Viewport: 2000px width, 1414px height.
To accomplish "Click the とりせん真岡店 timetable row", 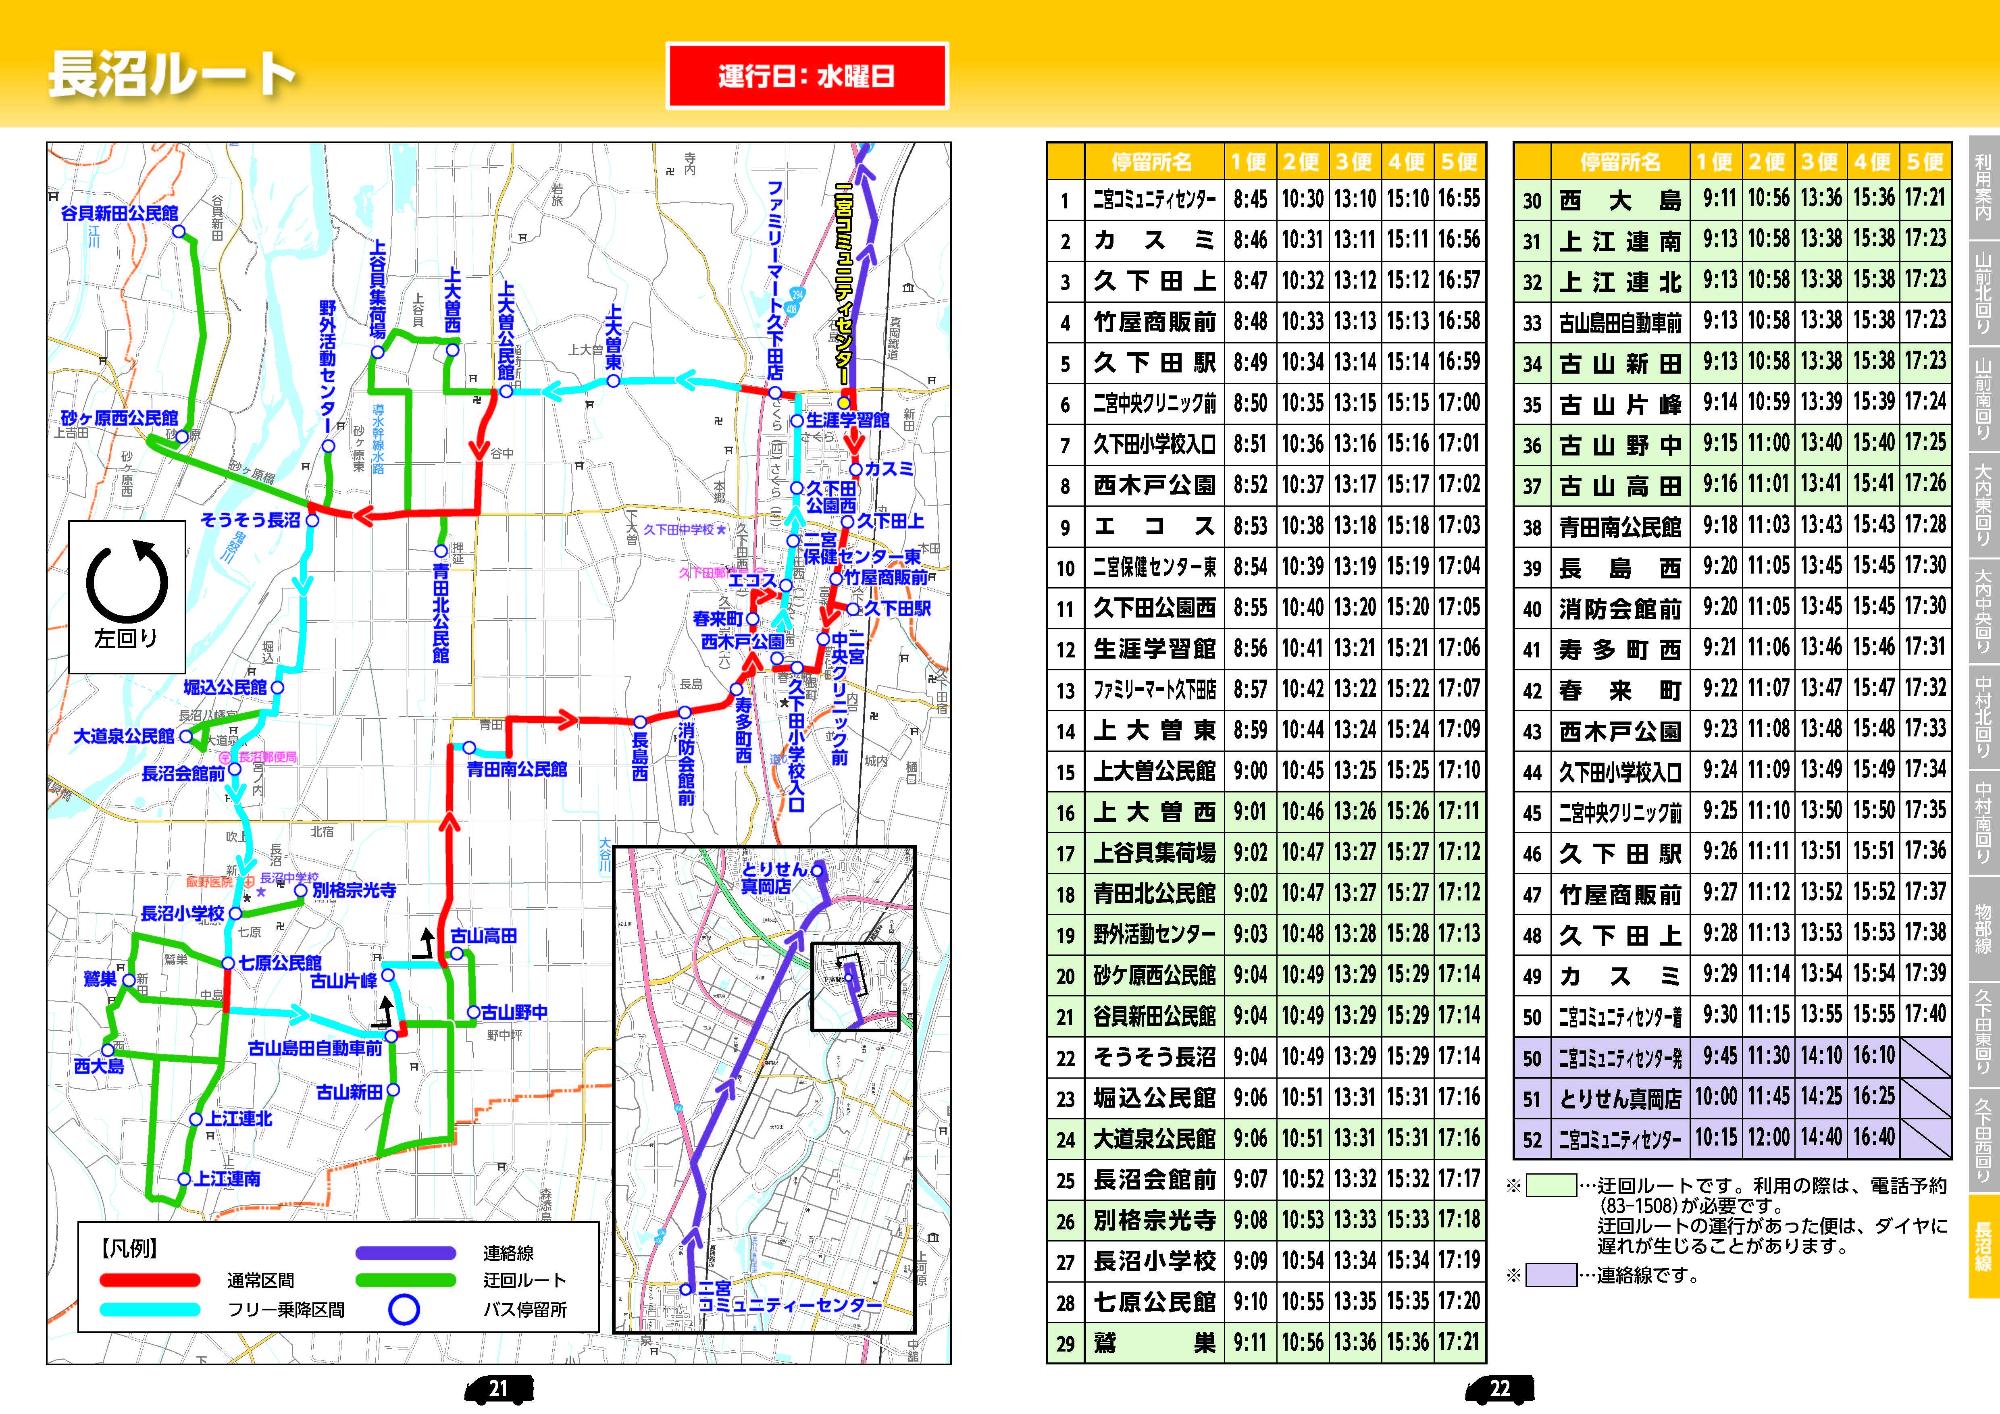I will coord(1620,1098).
